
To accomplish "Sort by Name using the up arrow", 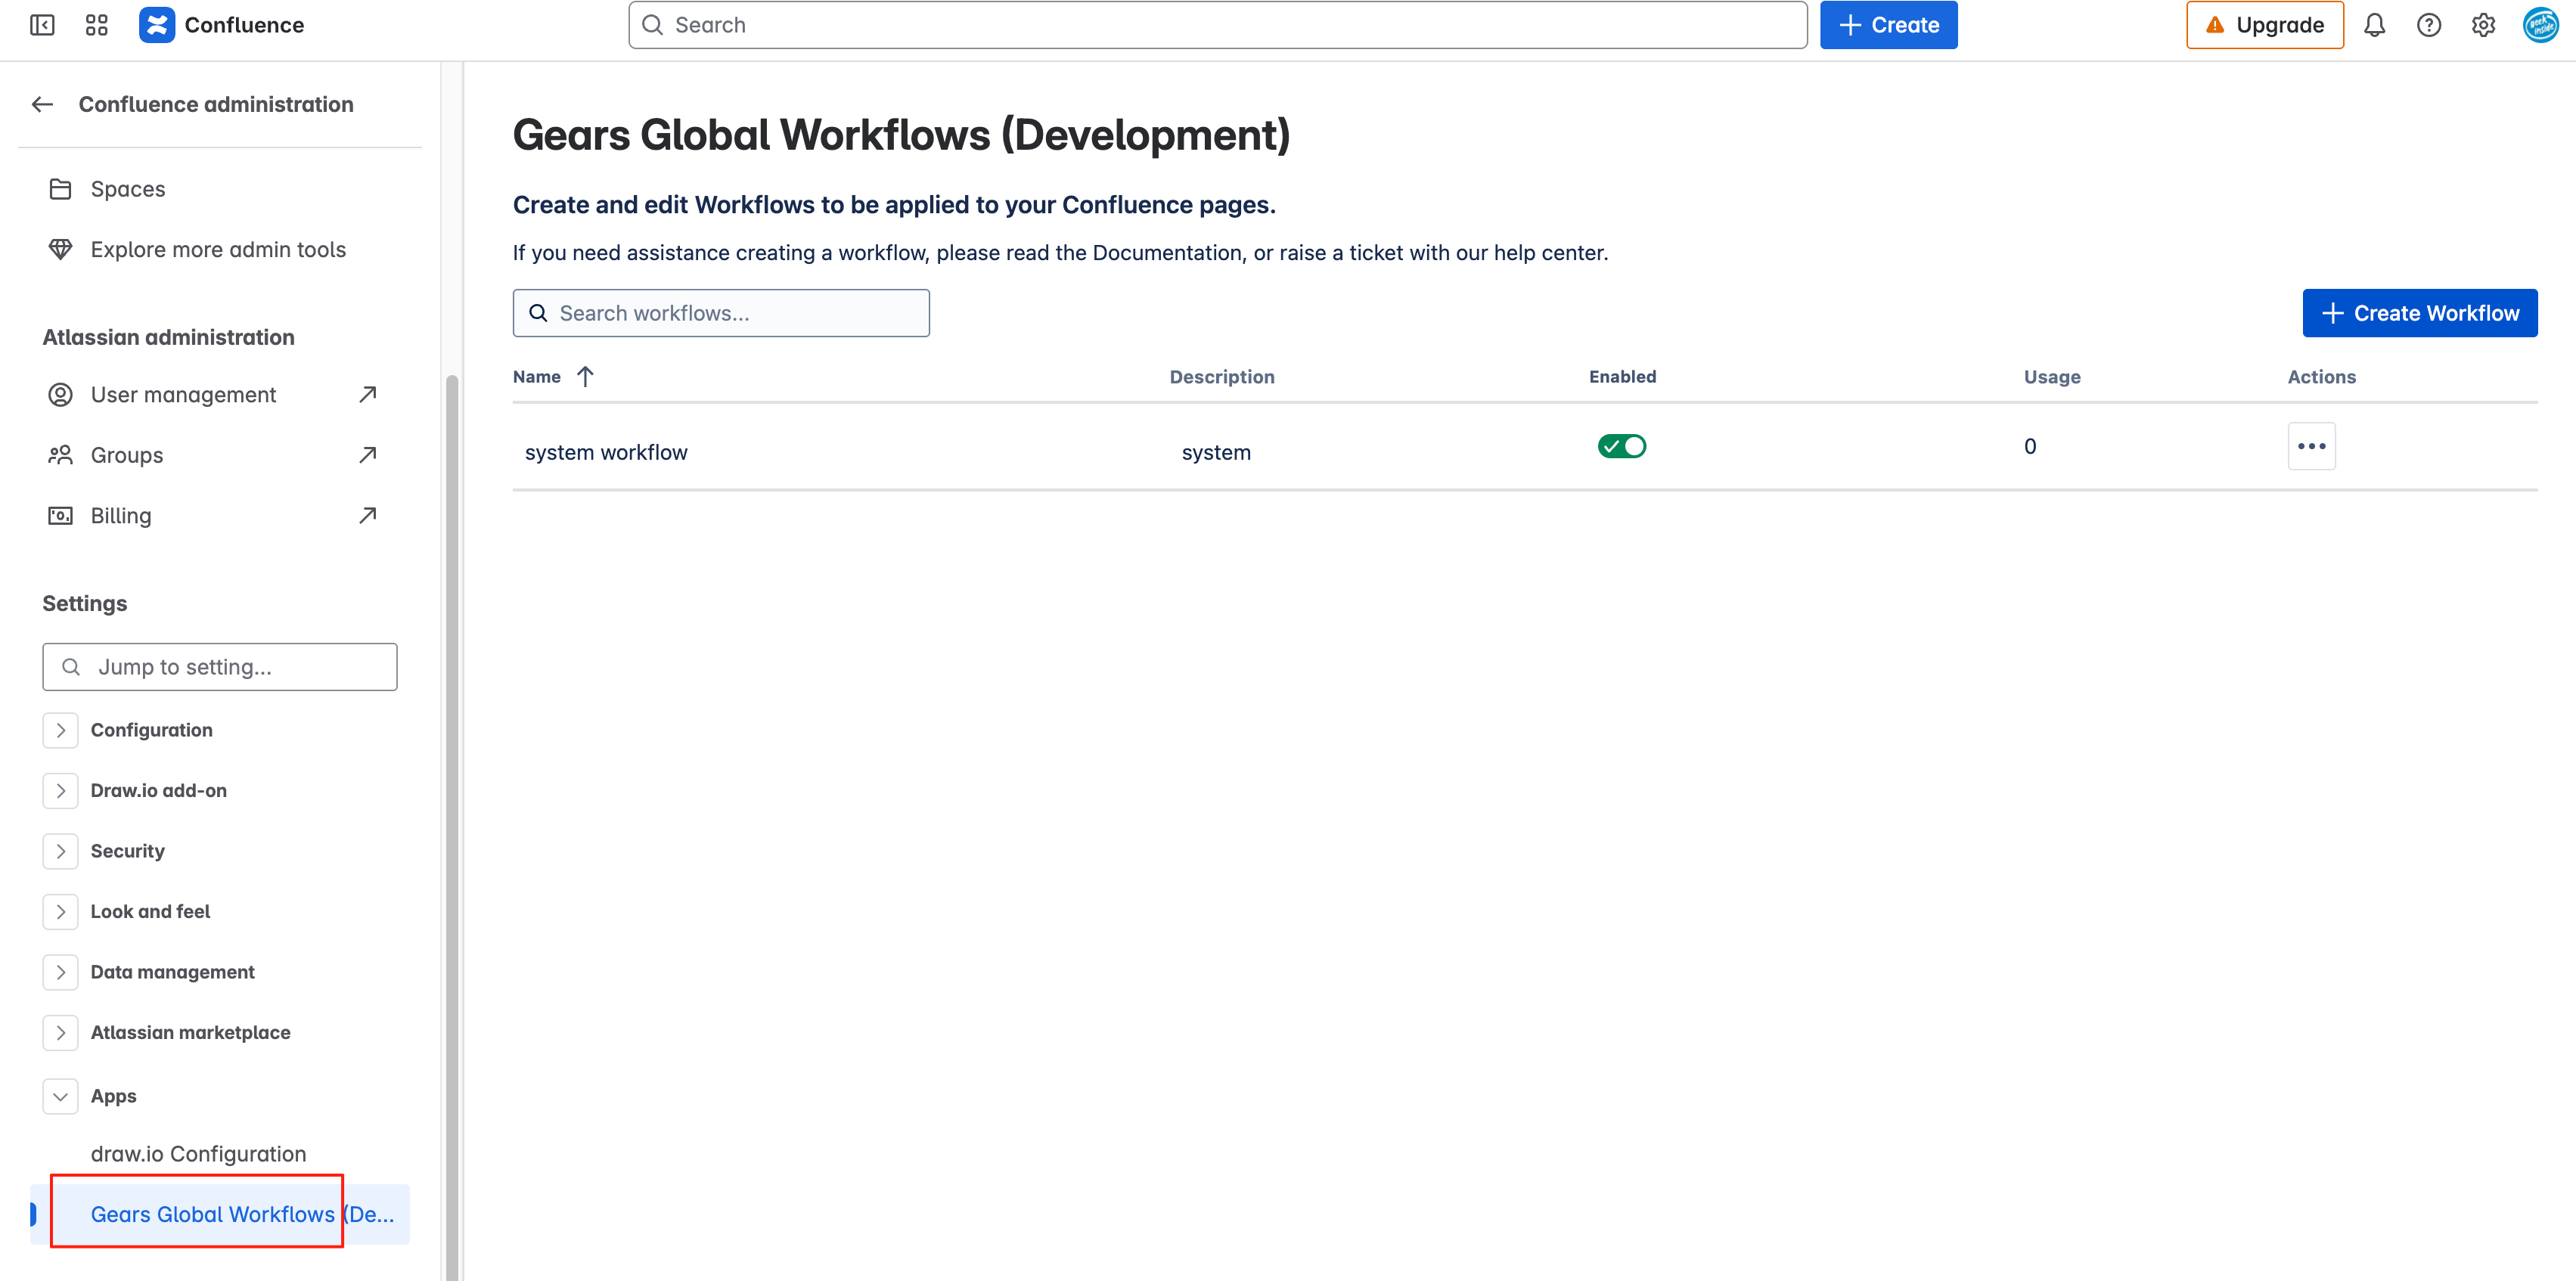I will [x=585, y=377].
